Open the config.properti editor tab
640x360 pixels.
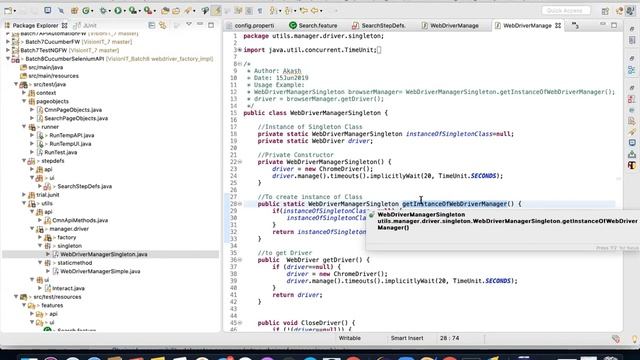(x=250, y=25)
